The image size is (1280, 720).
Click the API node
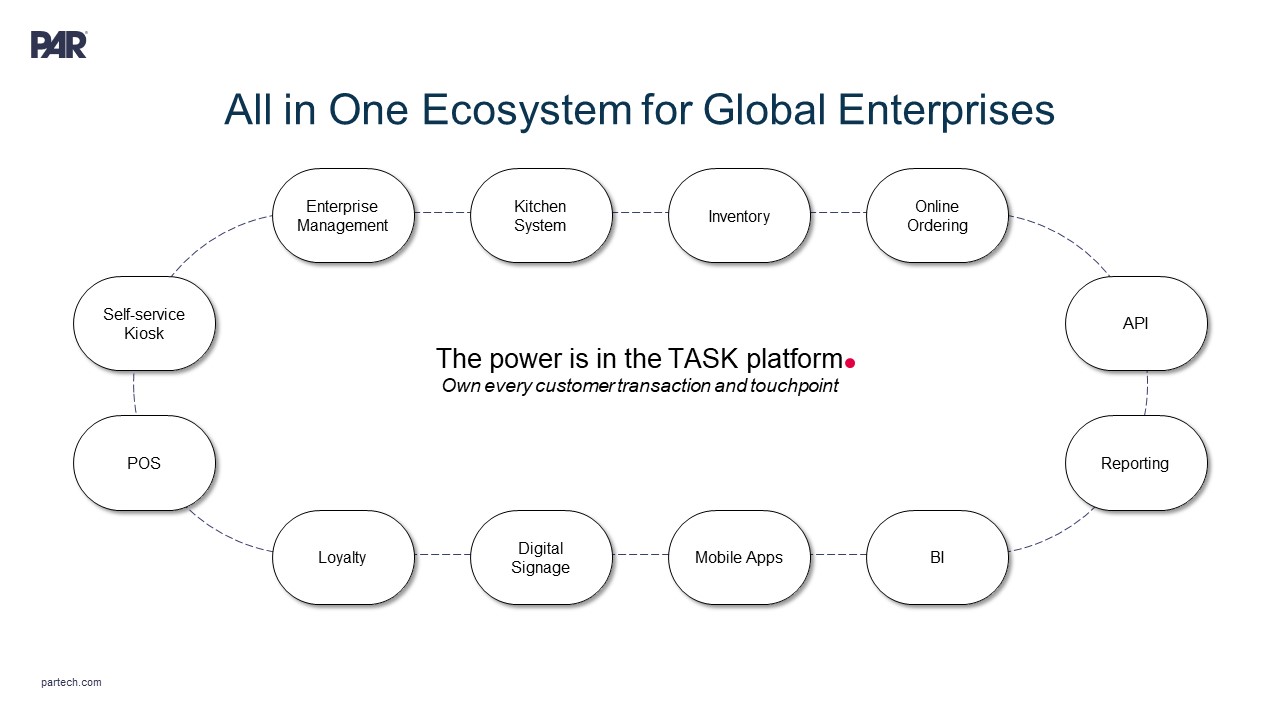tap(1135, 324)
